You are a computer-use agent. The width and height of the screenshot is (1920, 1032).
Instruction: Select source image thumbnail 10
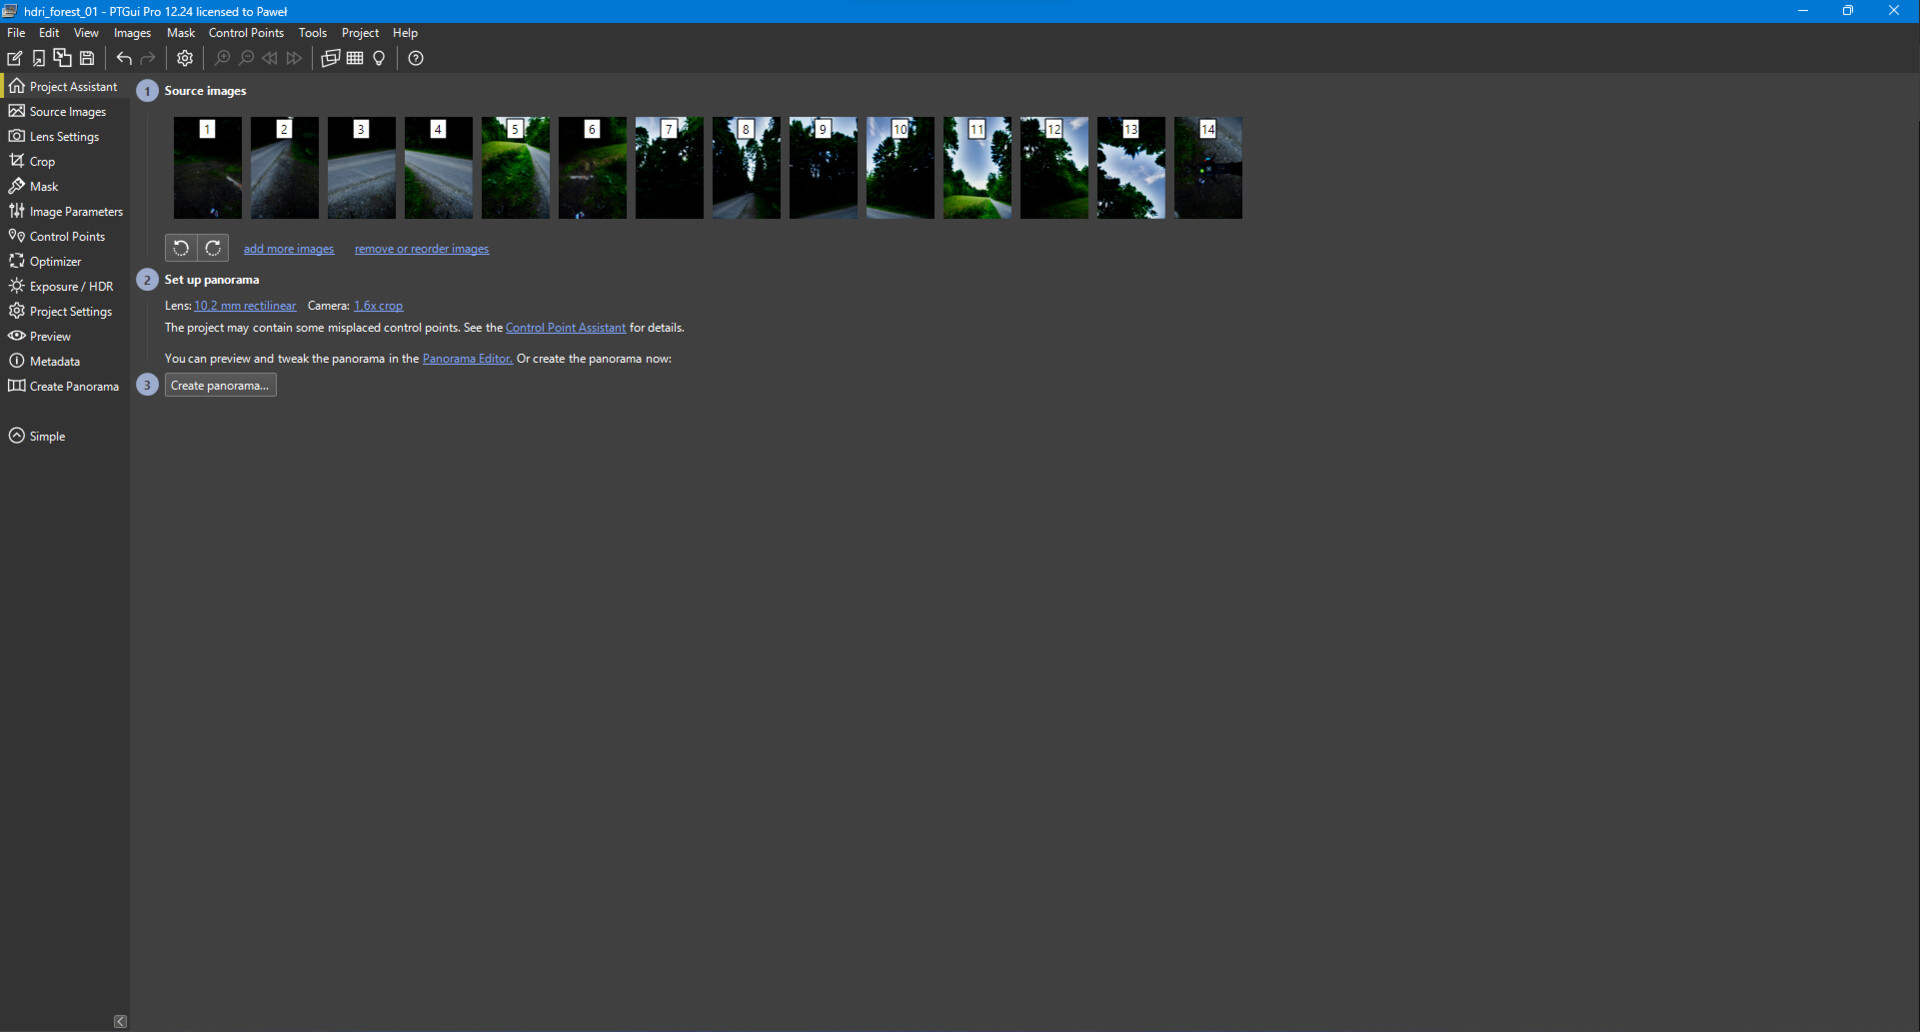click(901, 168)
